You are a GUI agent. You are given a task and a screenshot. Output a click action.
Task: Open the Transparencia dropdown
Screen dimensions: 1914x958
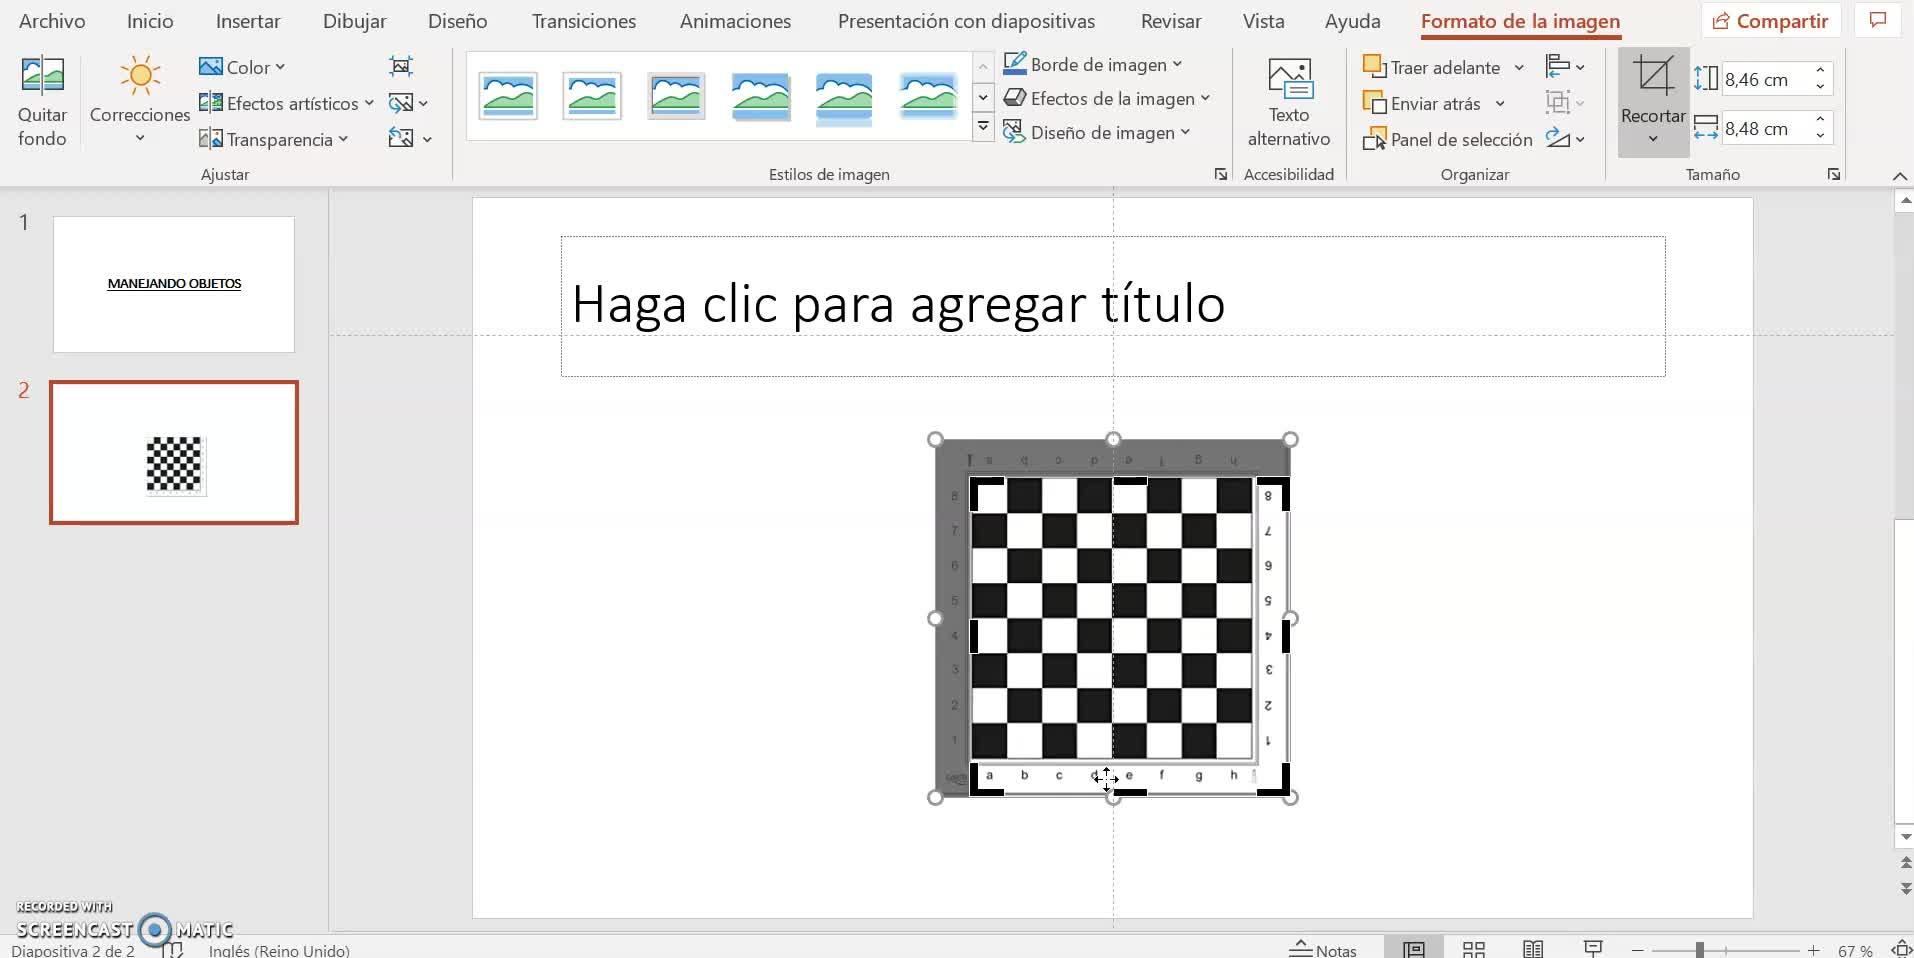coord(274,139)
